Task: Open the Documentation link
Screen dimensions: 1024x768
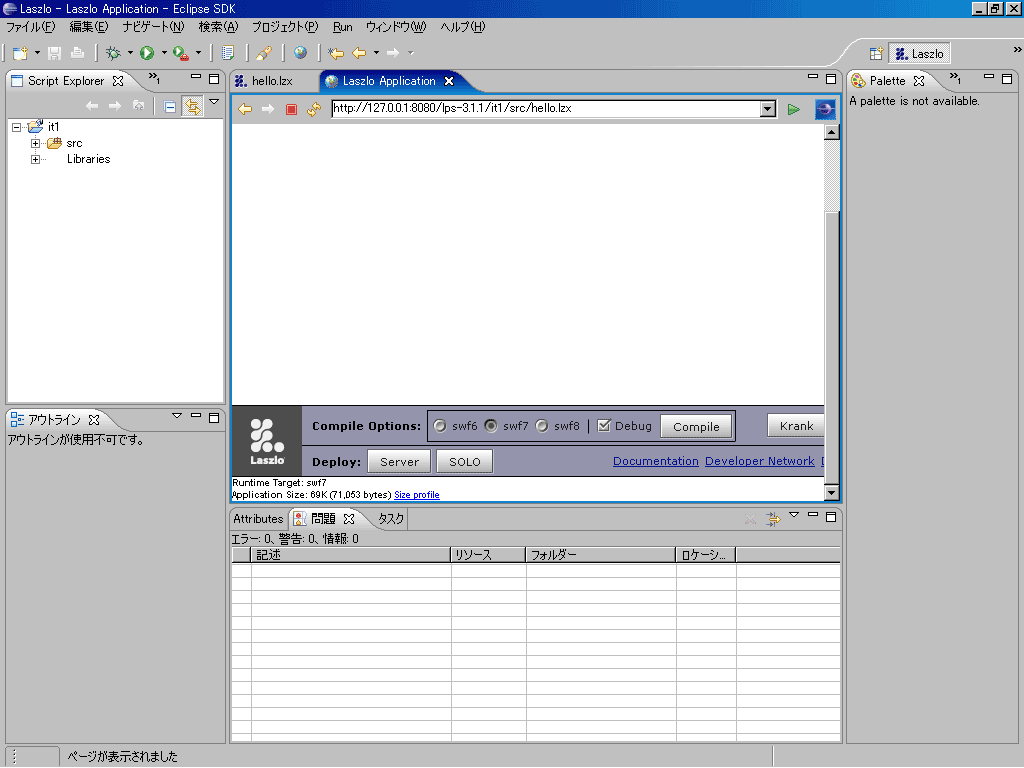Action: [656, 461]
